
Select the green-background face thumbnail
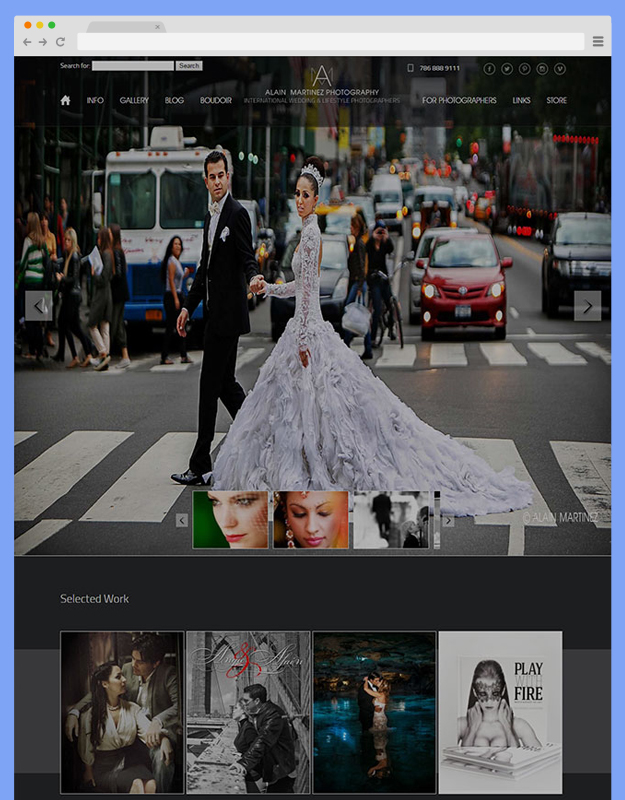tap(230, 520)
